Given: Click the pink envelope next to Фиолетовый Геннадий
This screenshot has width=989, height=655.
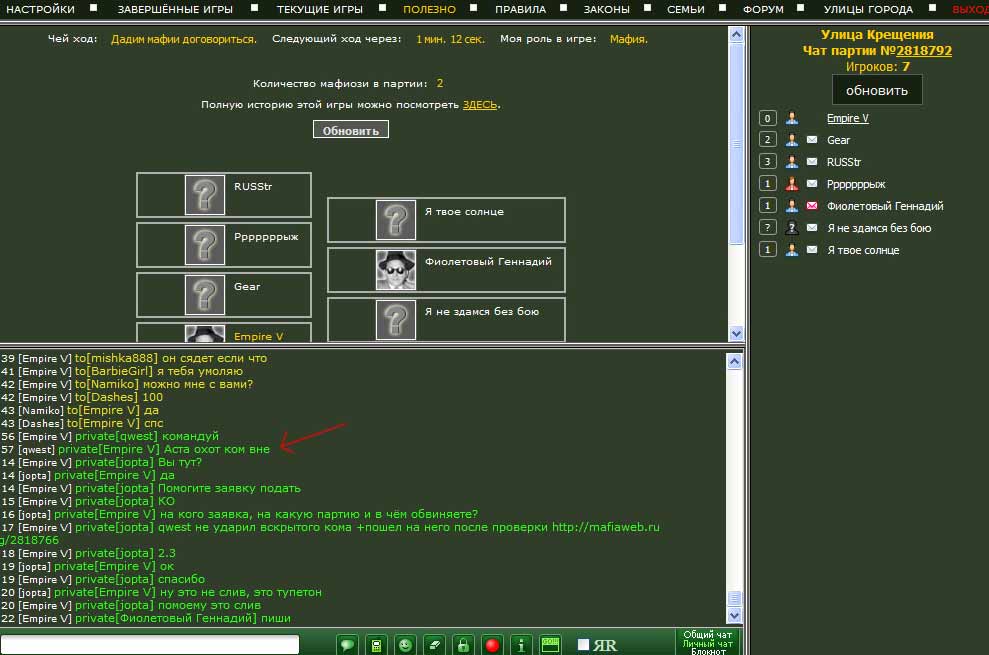Looking at the screenshot, I should 812,206.
